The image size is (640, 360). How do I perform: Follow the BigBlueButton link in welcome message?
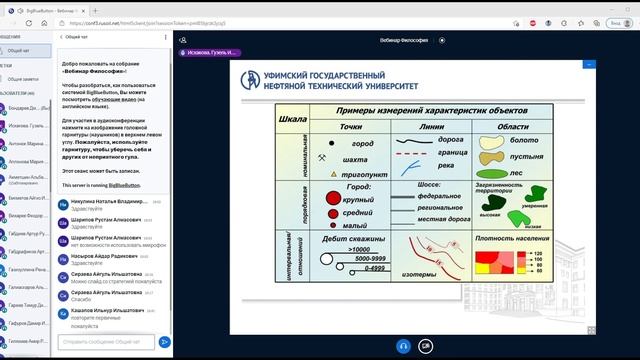click(x=124, y=185)
